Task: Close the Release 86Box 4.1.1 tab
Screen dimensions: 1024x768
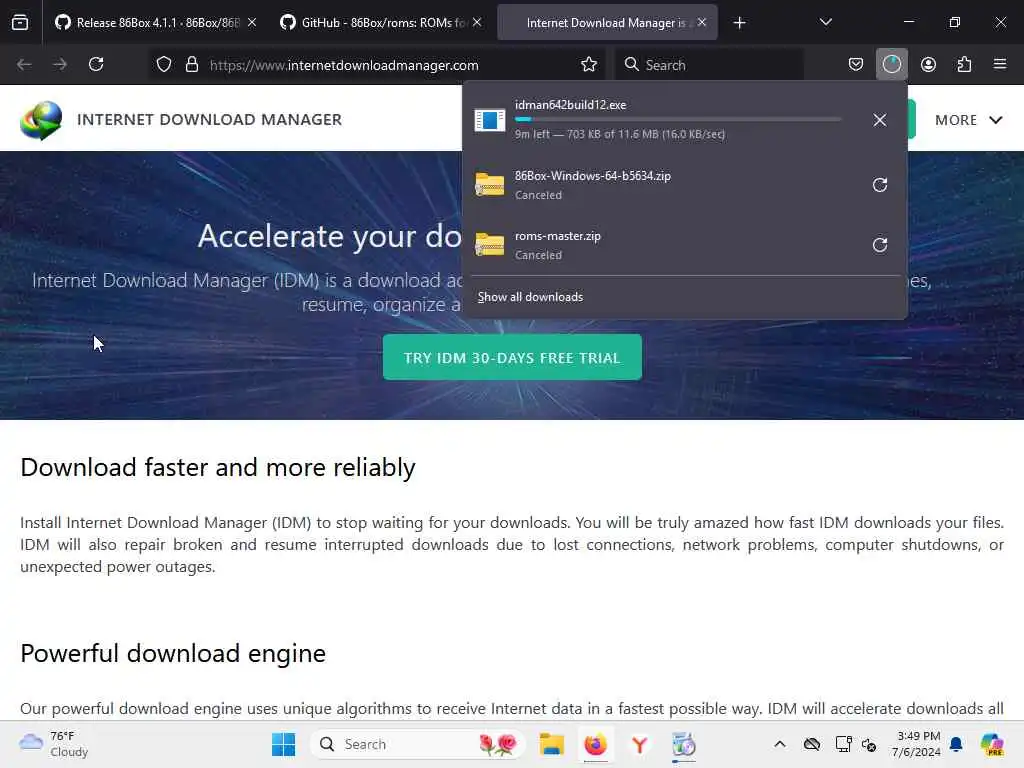Action: 252,23
